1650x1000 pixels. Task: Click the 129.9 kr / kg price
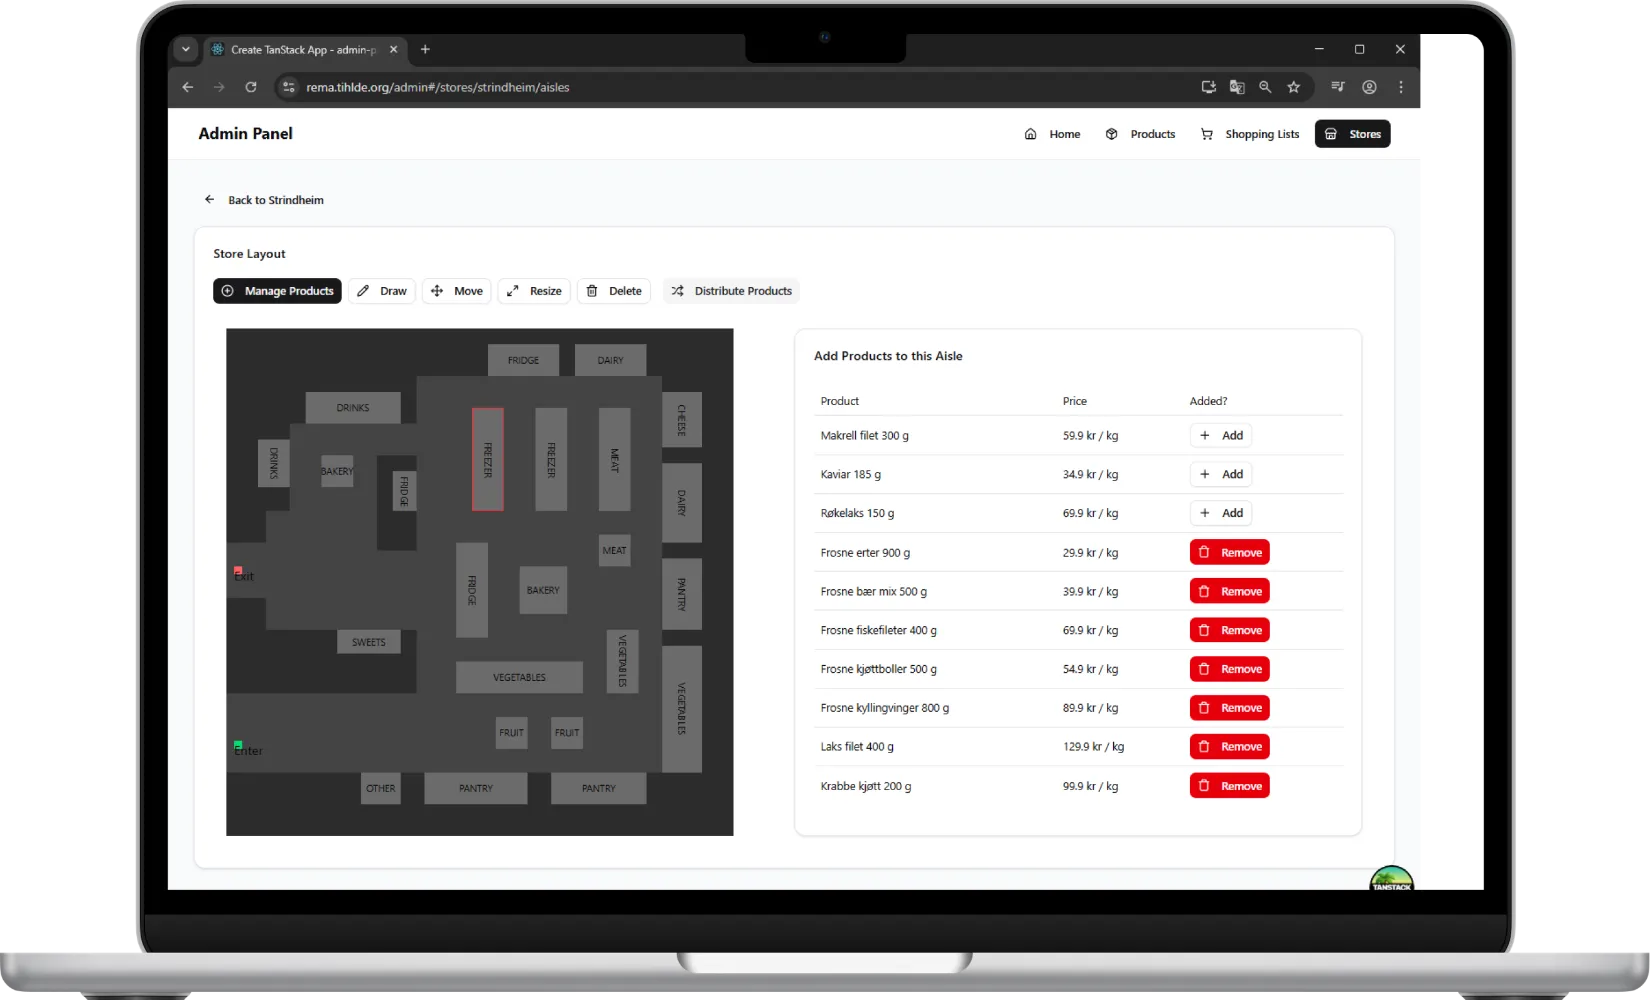(1093, 747)
